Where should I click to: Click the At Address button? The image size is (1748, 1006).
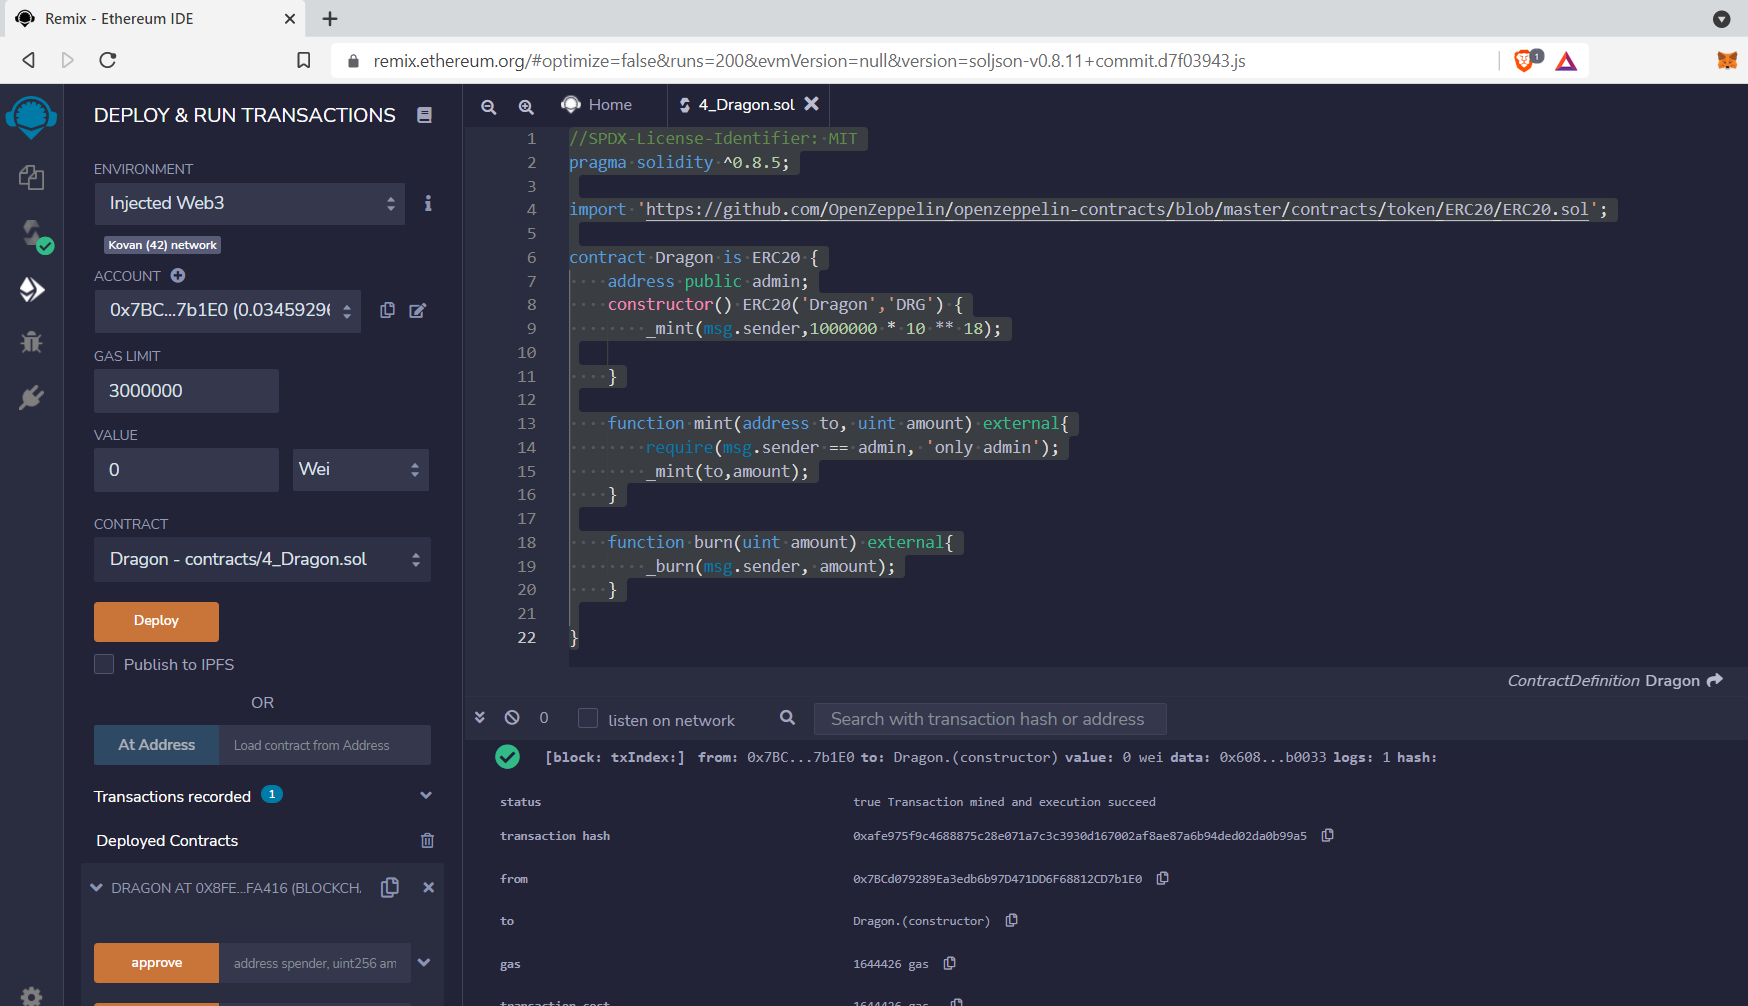point(156,745)
